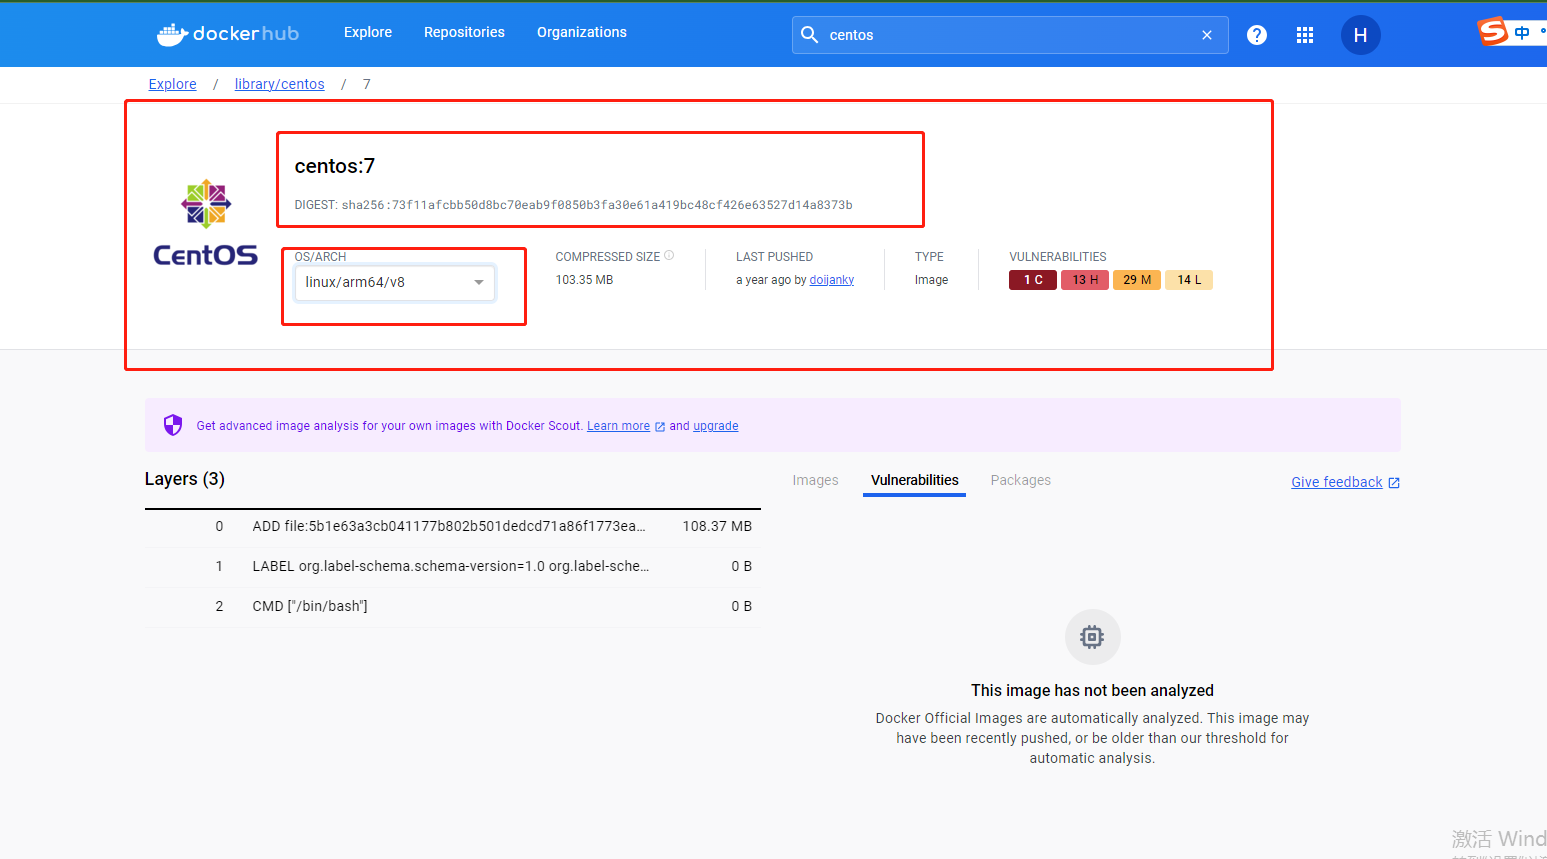
Task: Click the breadcrumb tag 7
Action: click(367, 84)
